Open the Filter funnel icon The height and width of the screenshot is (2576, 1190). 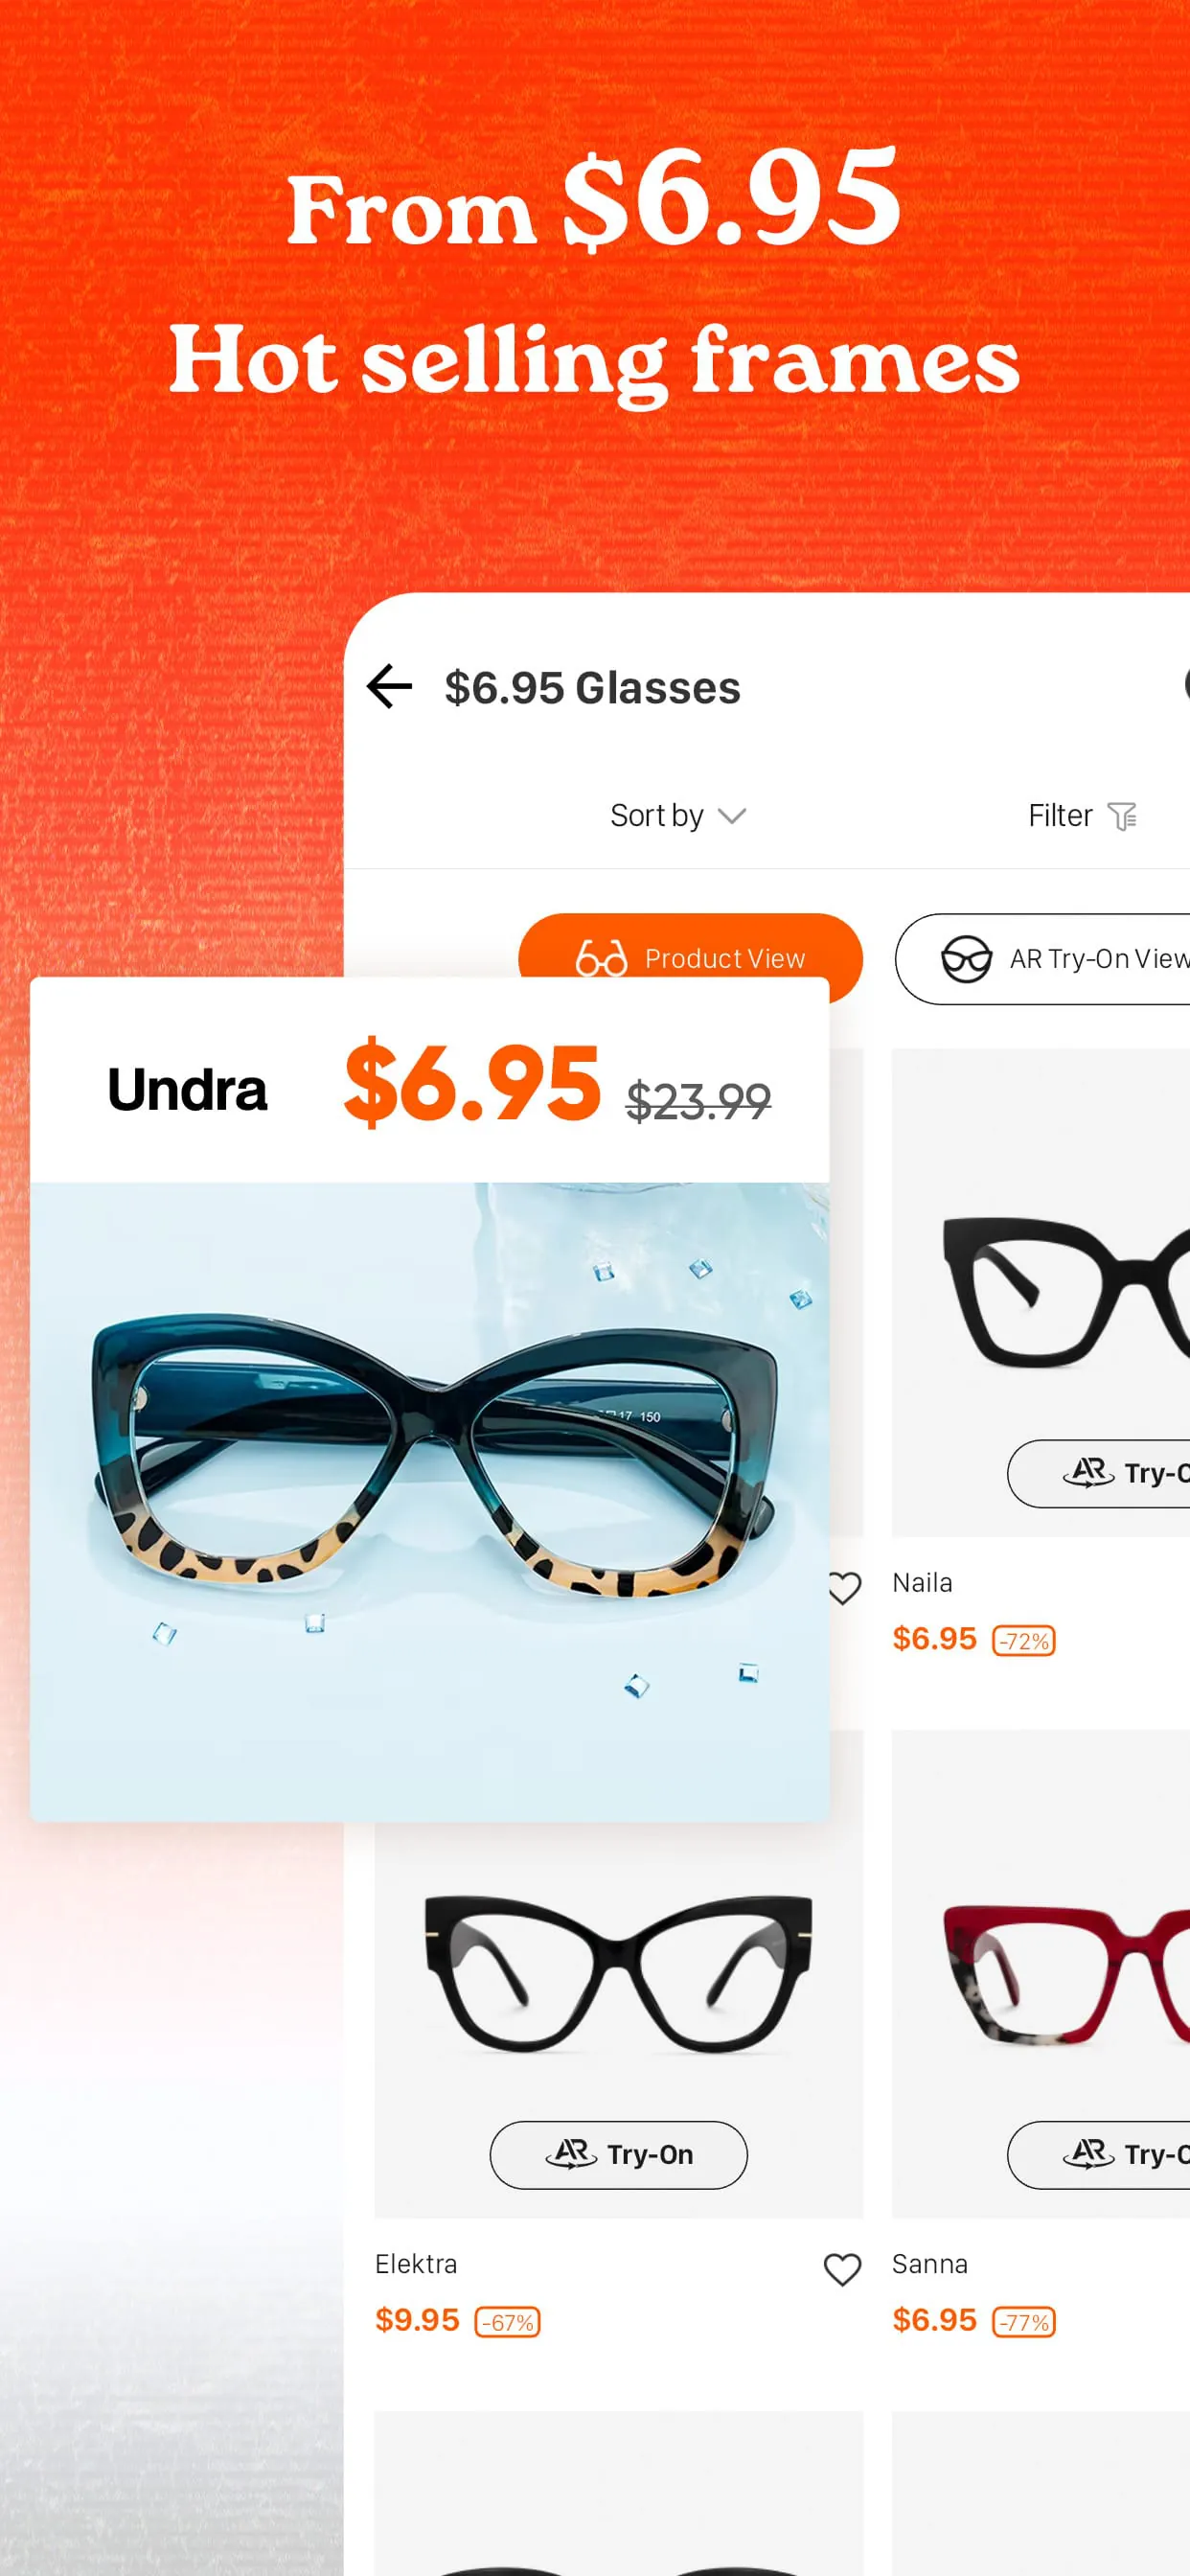pos(1122,816)
